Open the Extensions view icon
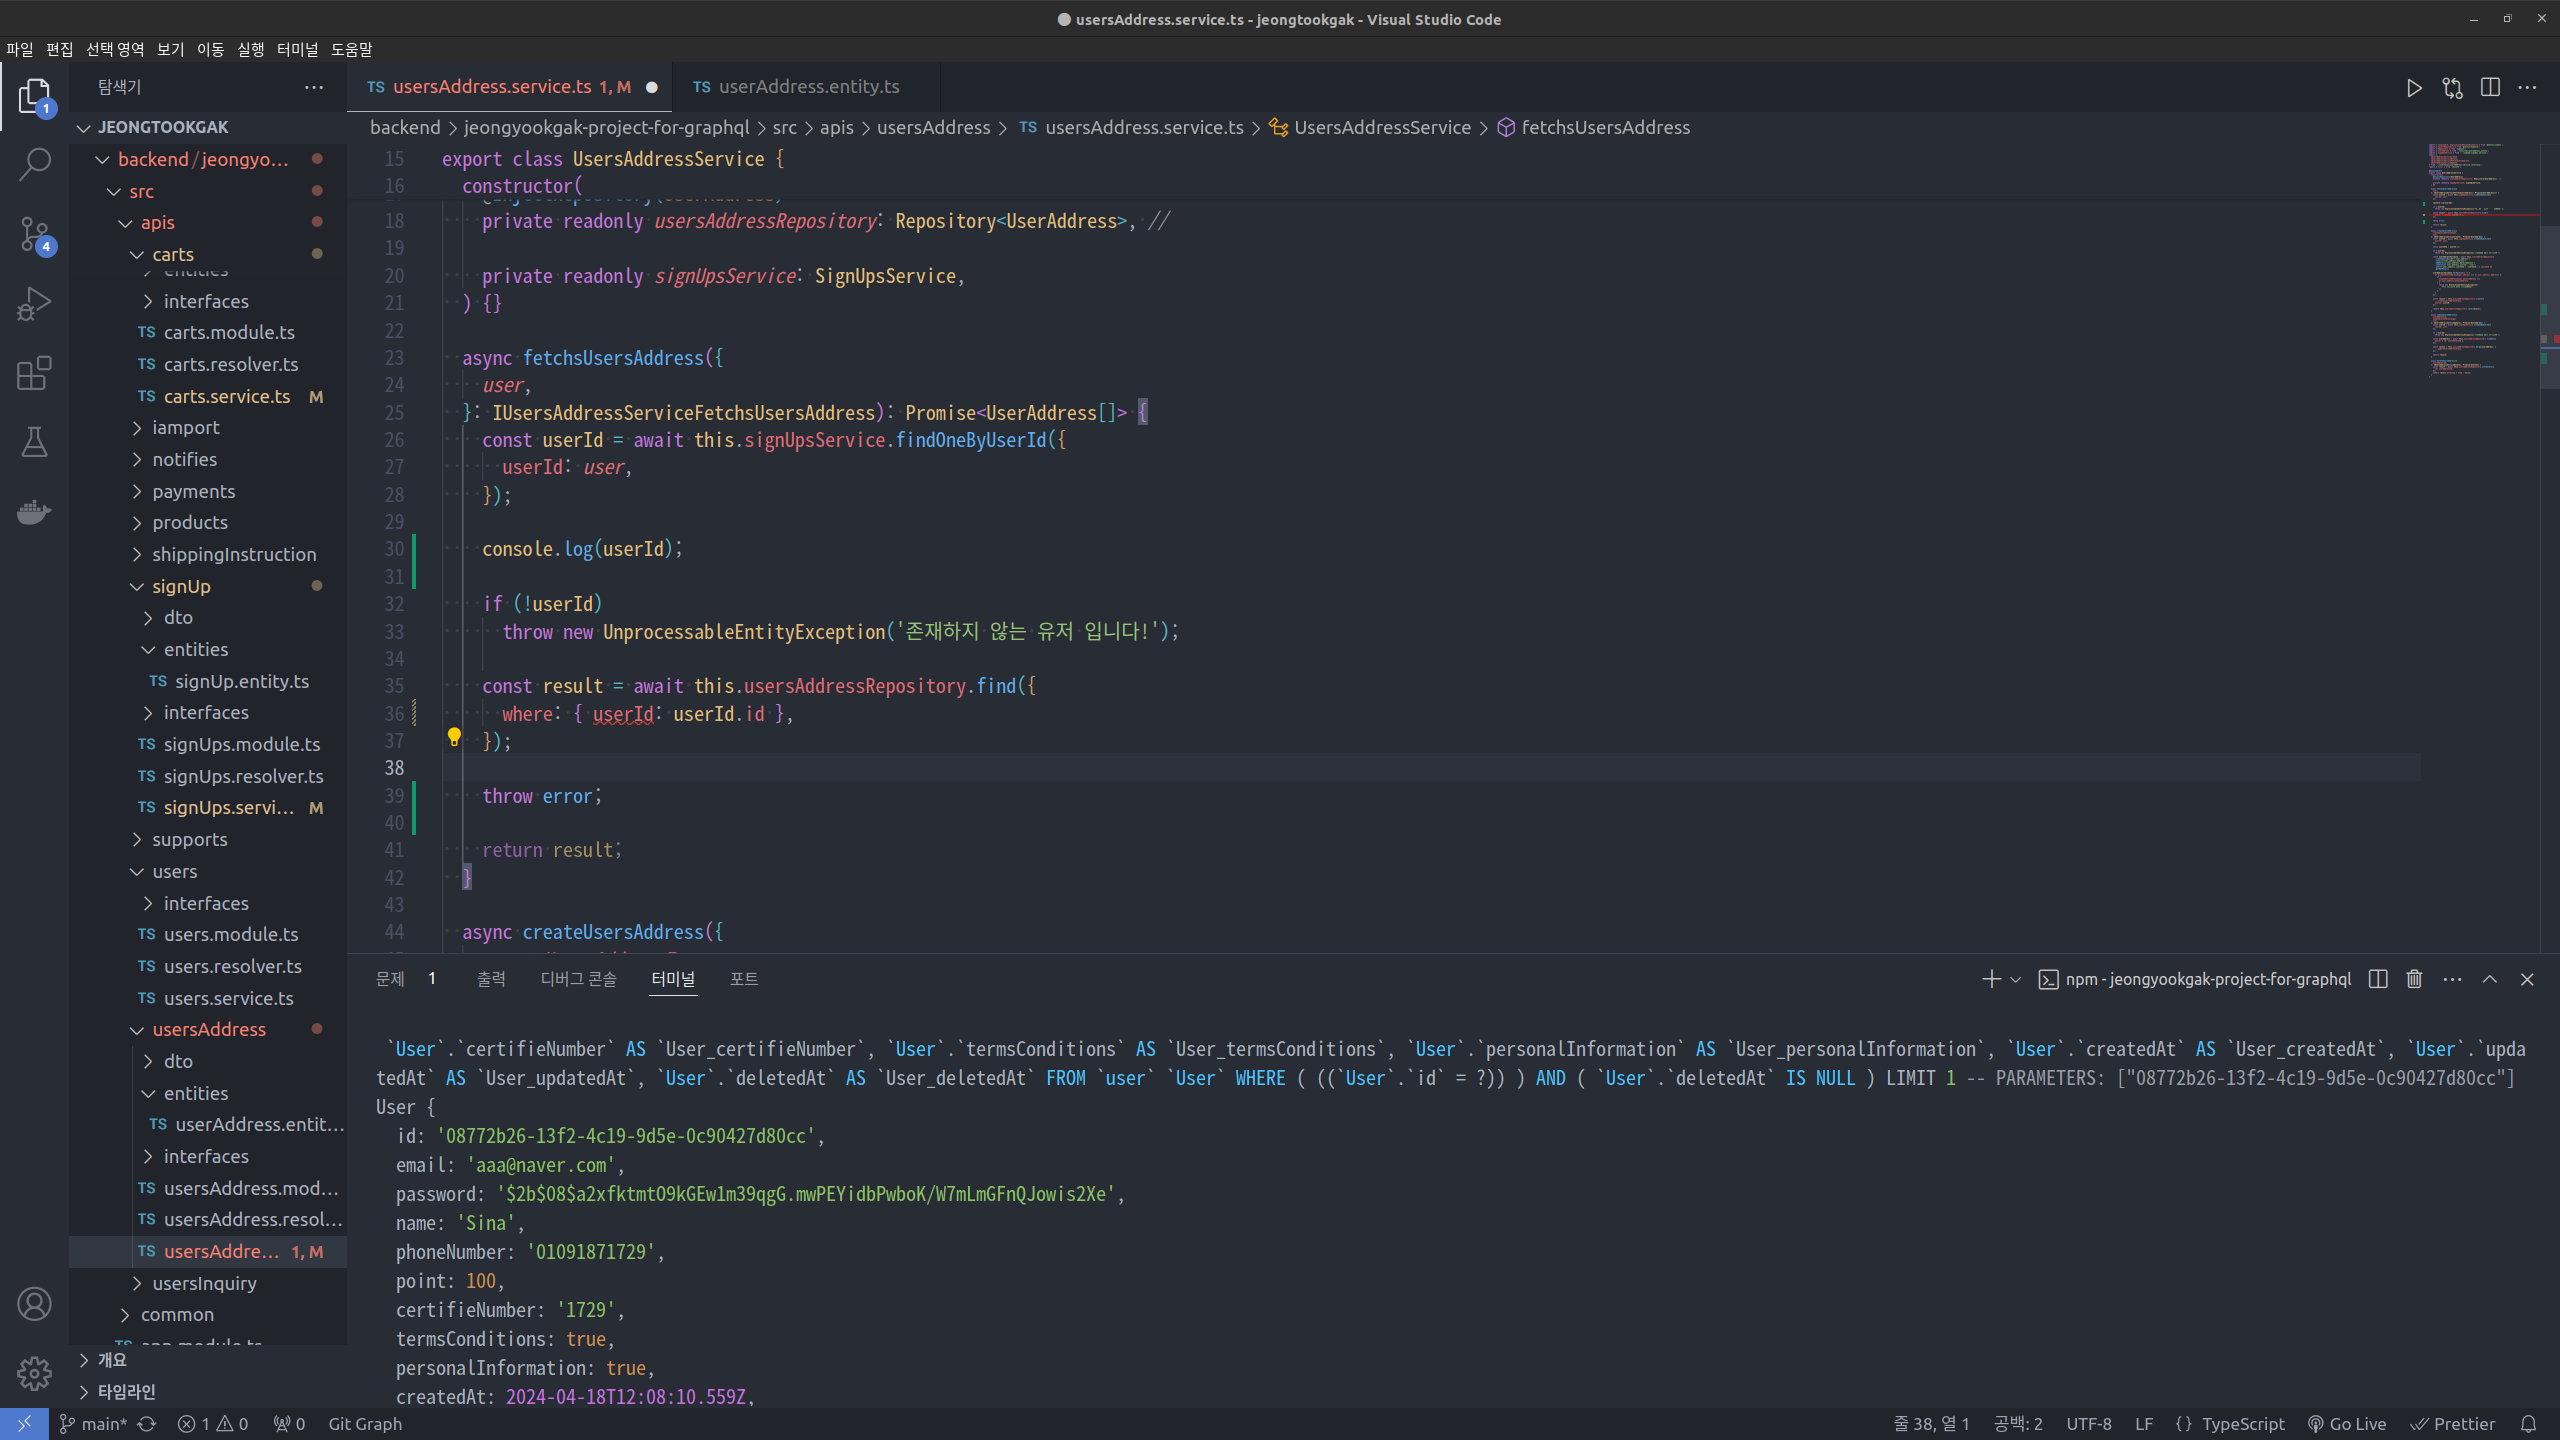The height and width of the screenshot is (1440, 2560). point(34,373)
